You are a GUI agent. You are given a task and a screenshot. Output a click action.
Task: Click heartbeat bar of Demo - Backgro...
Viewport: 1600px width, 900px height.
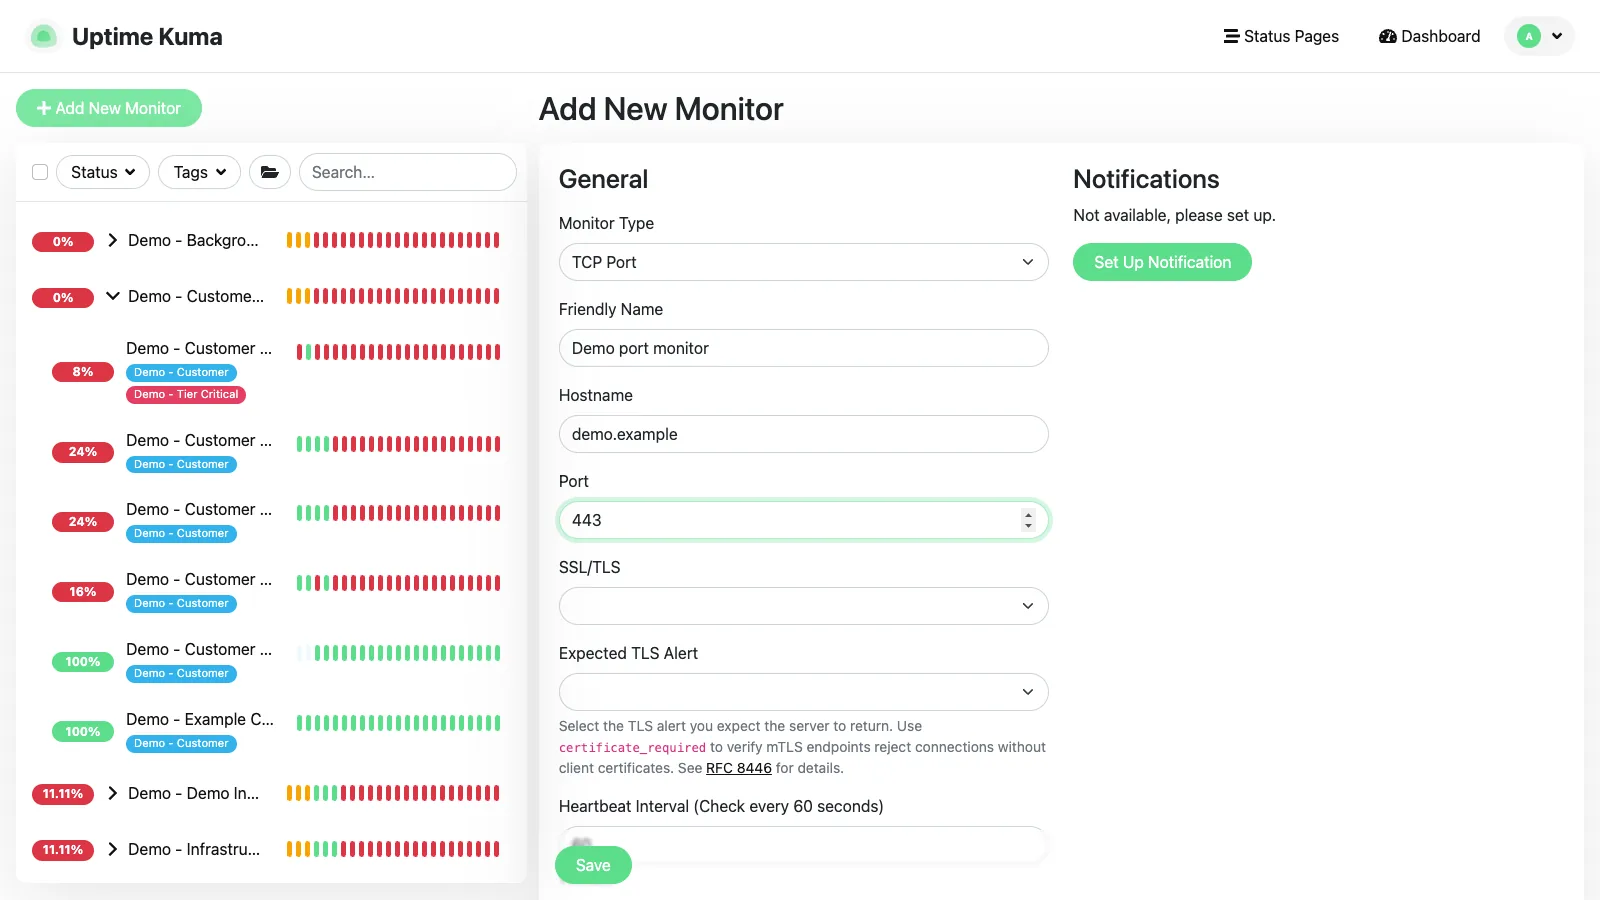coord(393,240)
